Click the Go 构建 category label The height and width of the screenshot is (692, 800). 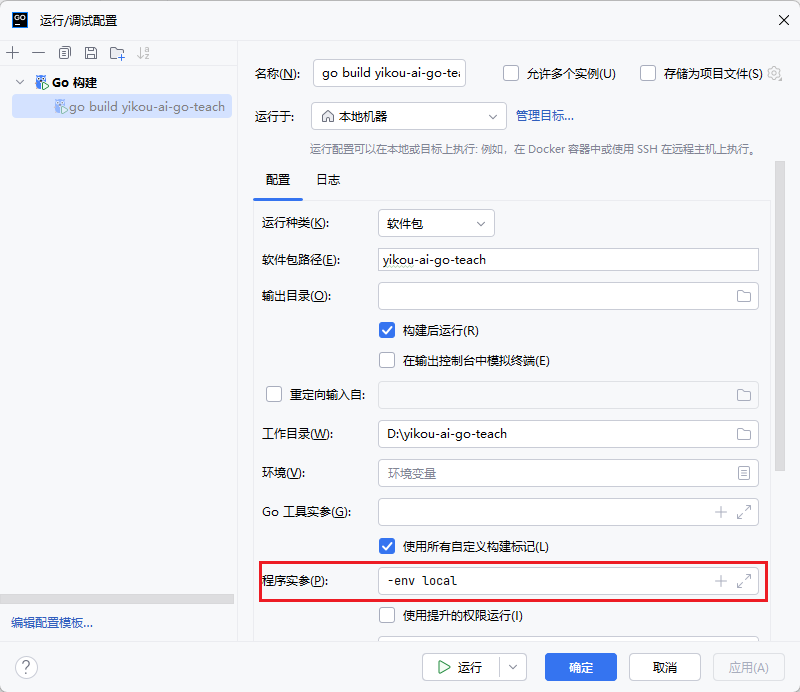pos(74,83)
